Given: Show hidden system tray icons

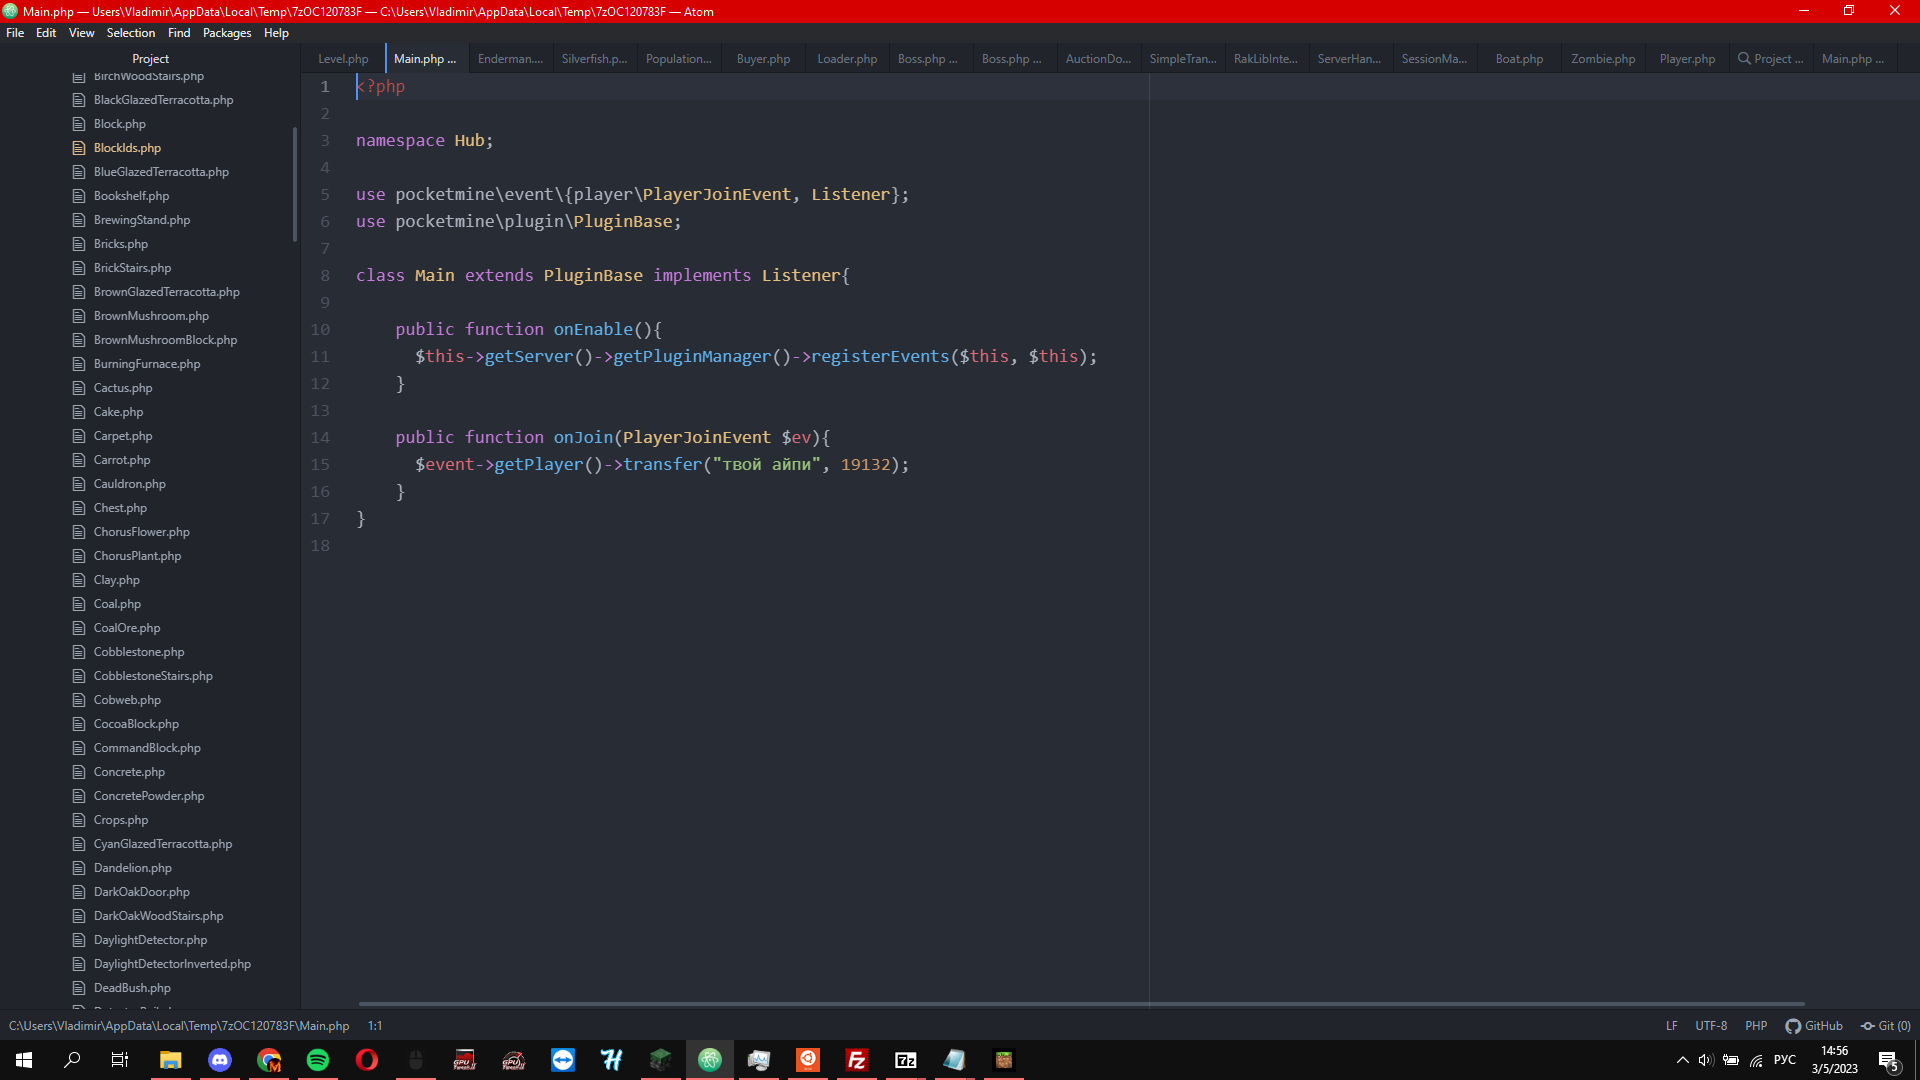Looking at the screenshot, I should tap(1682, 1060).
